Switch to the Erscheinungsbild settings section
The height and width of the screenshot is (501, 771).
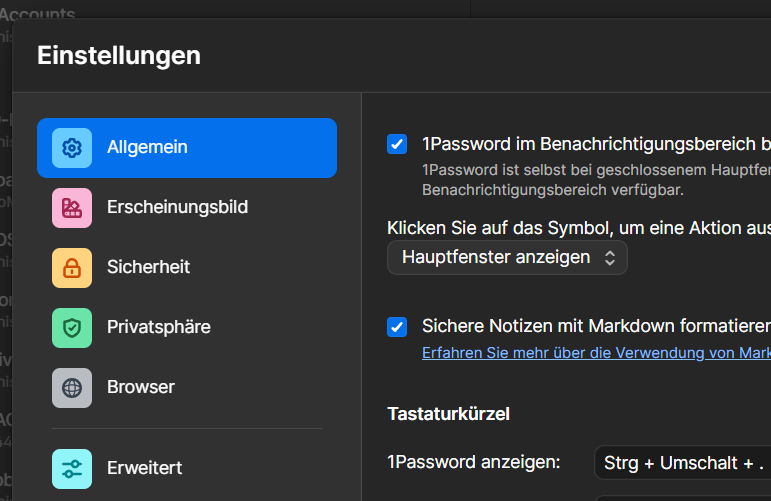177,208
